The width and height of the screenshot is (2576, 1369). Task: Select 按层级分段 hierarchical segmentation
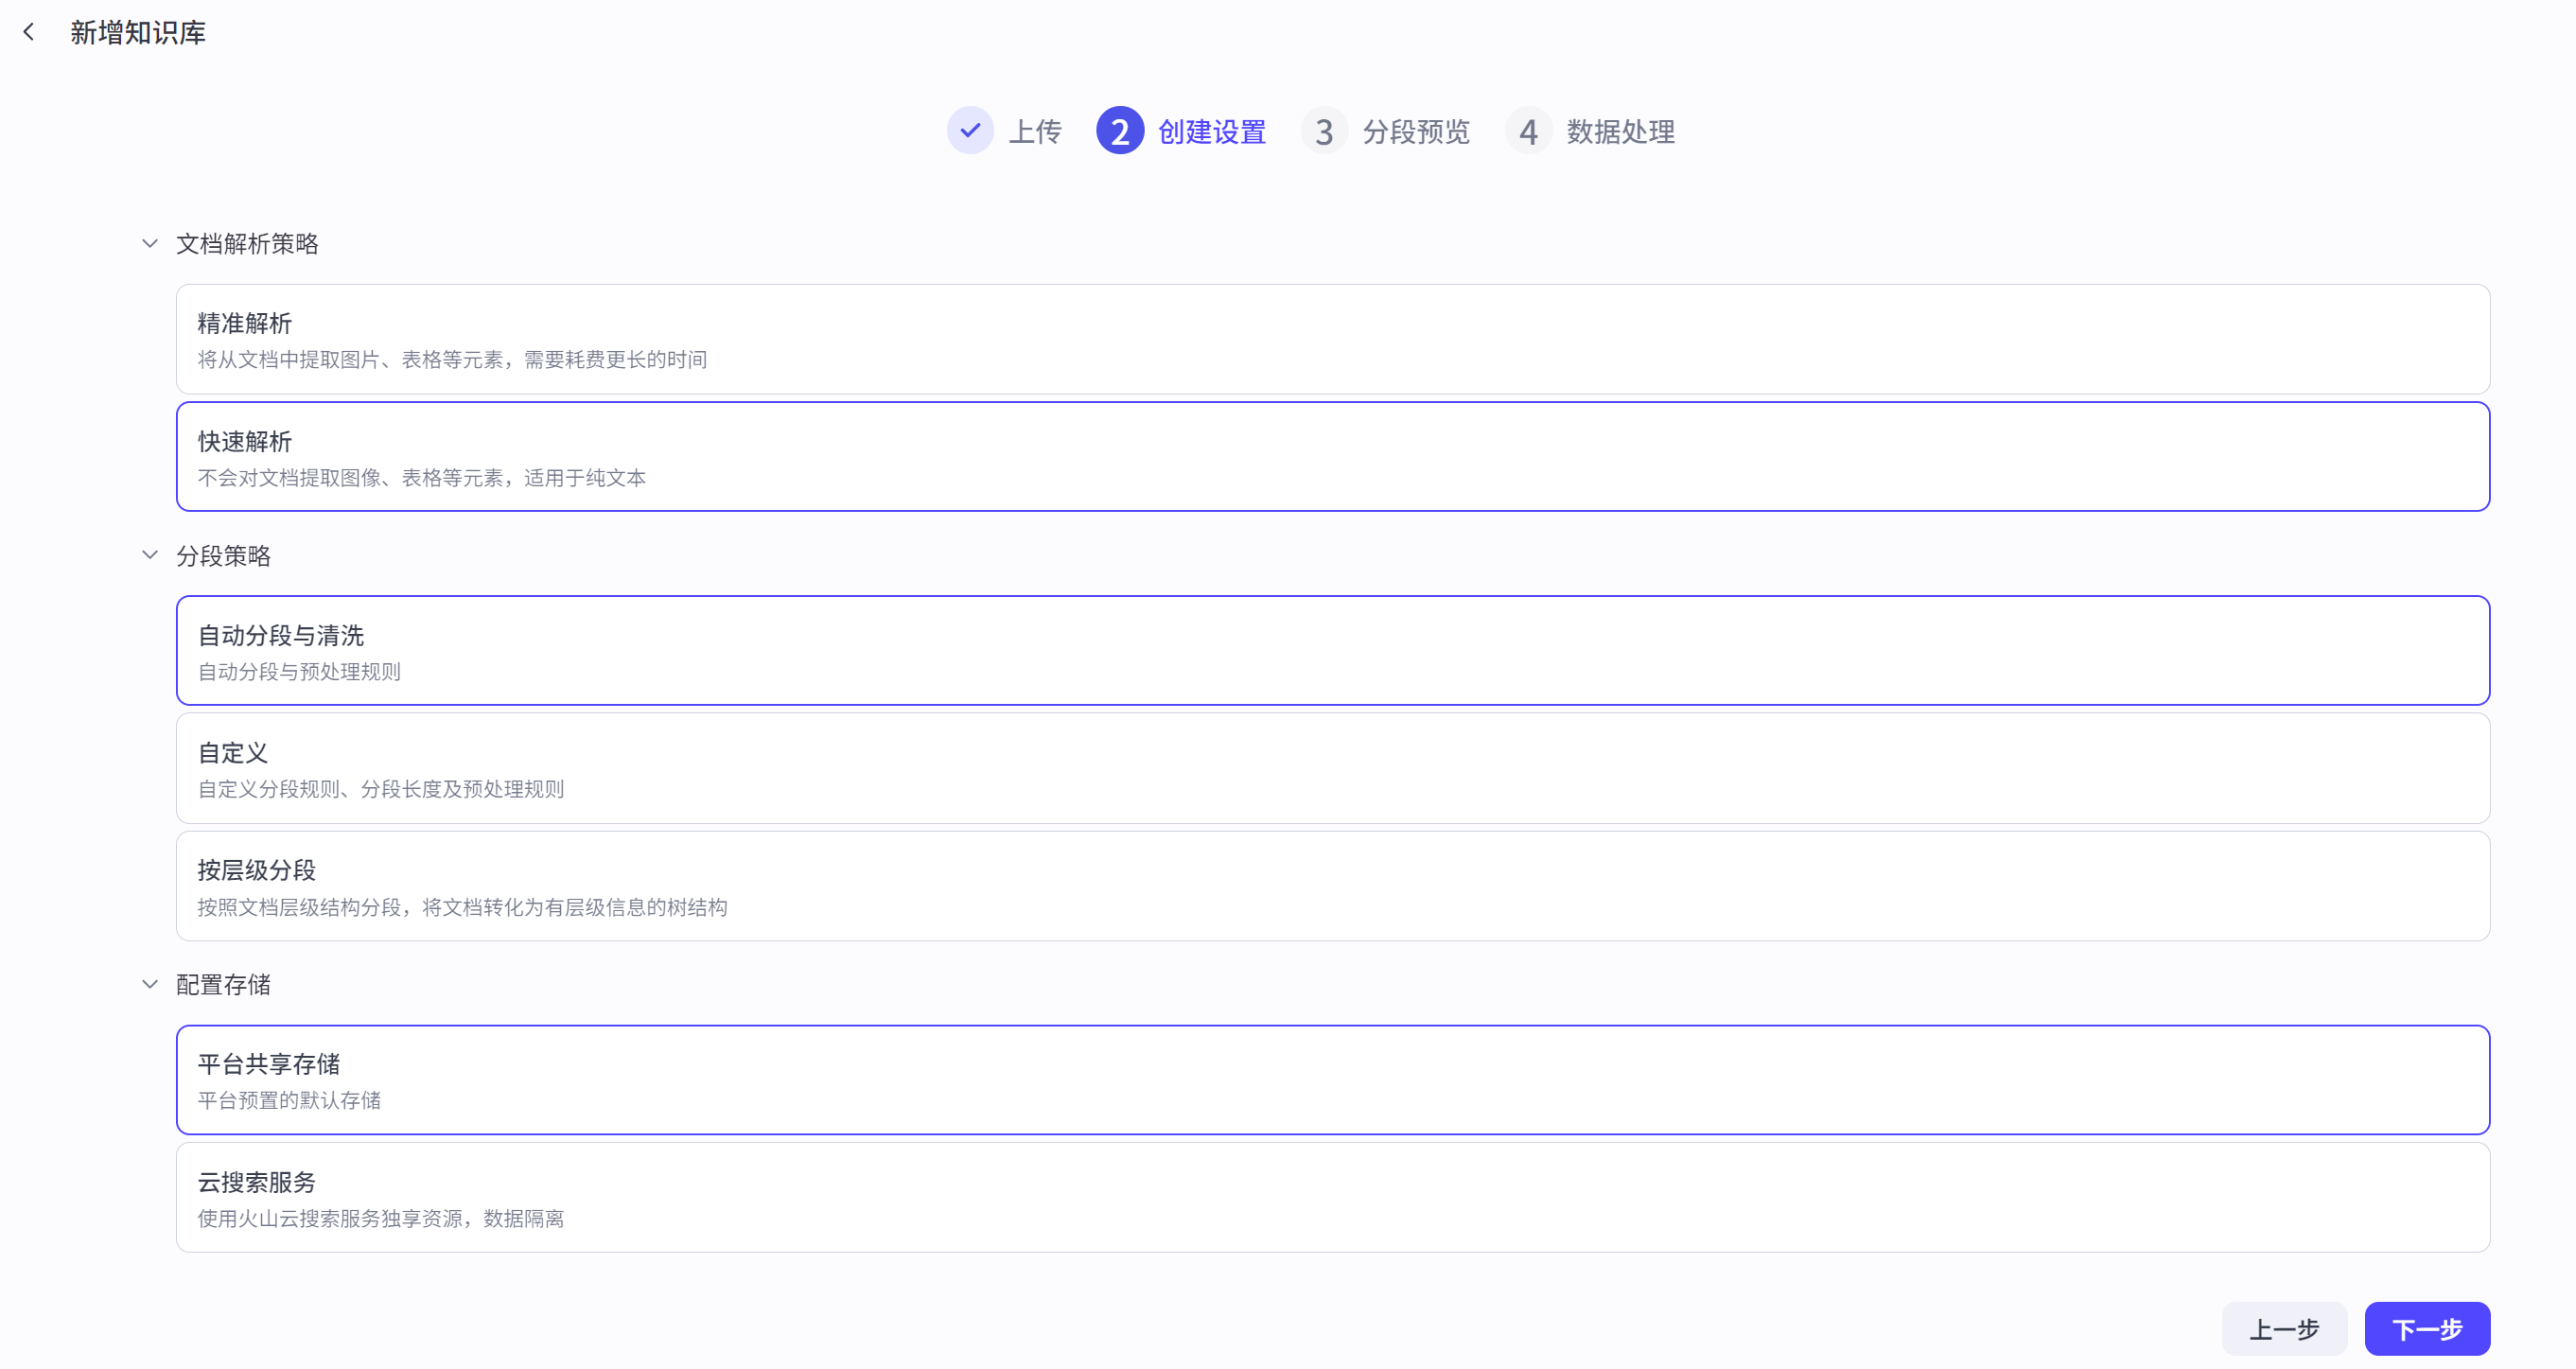pyautogui.click(x=1332, y=886)
